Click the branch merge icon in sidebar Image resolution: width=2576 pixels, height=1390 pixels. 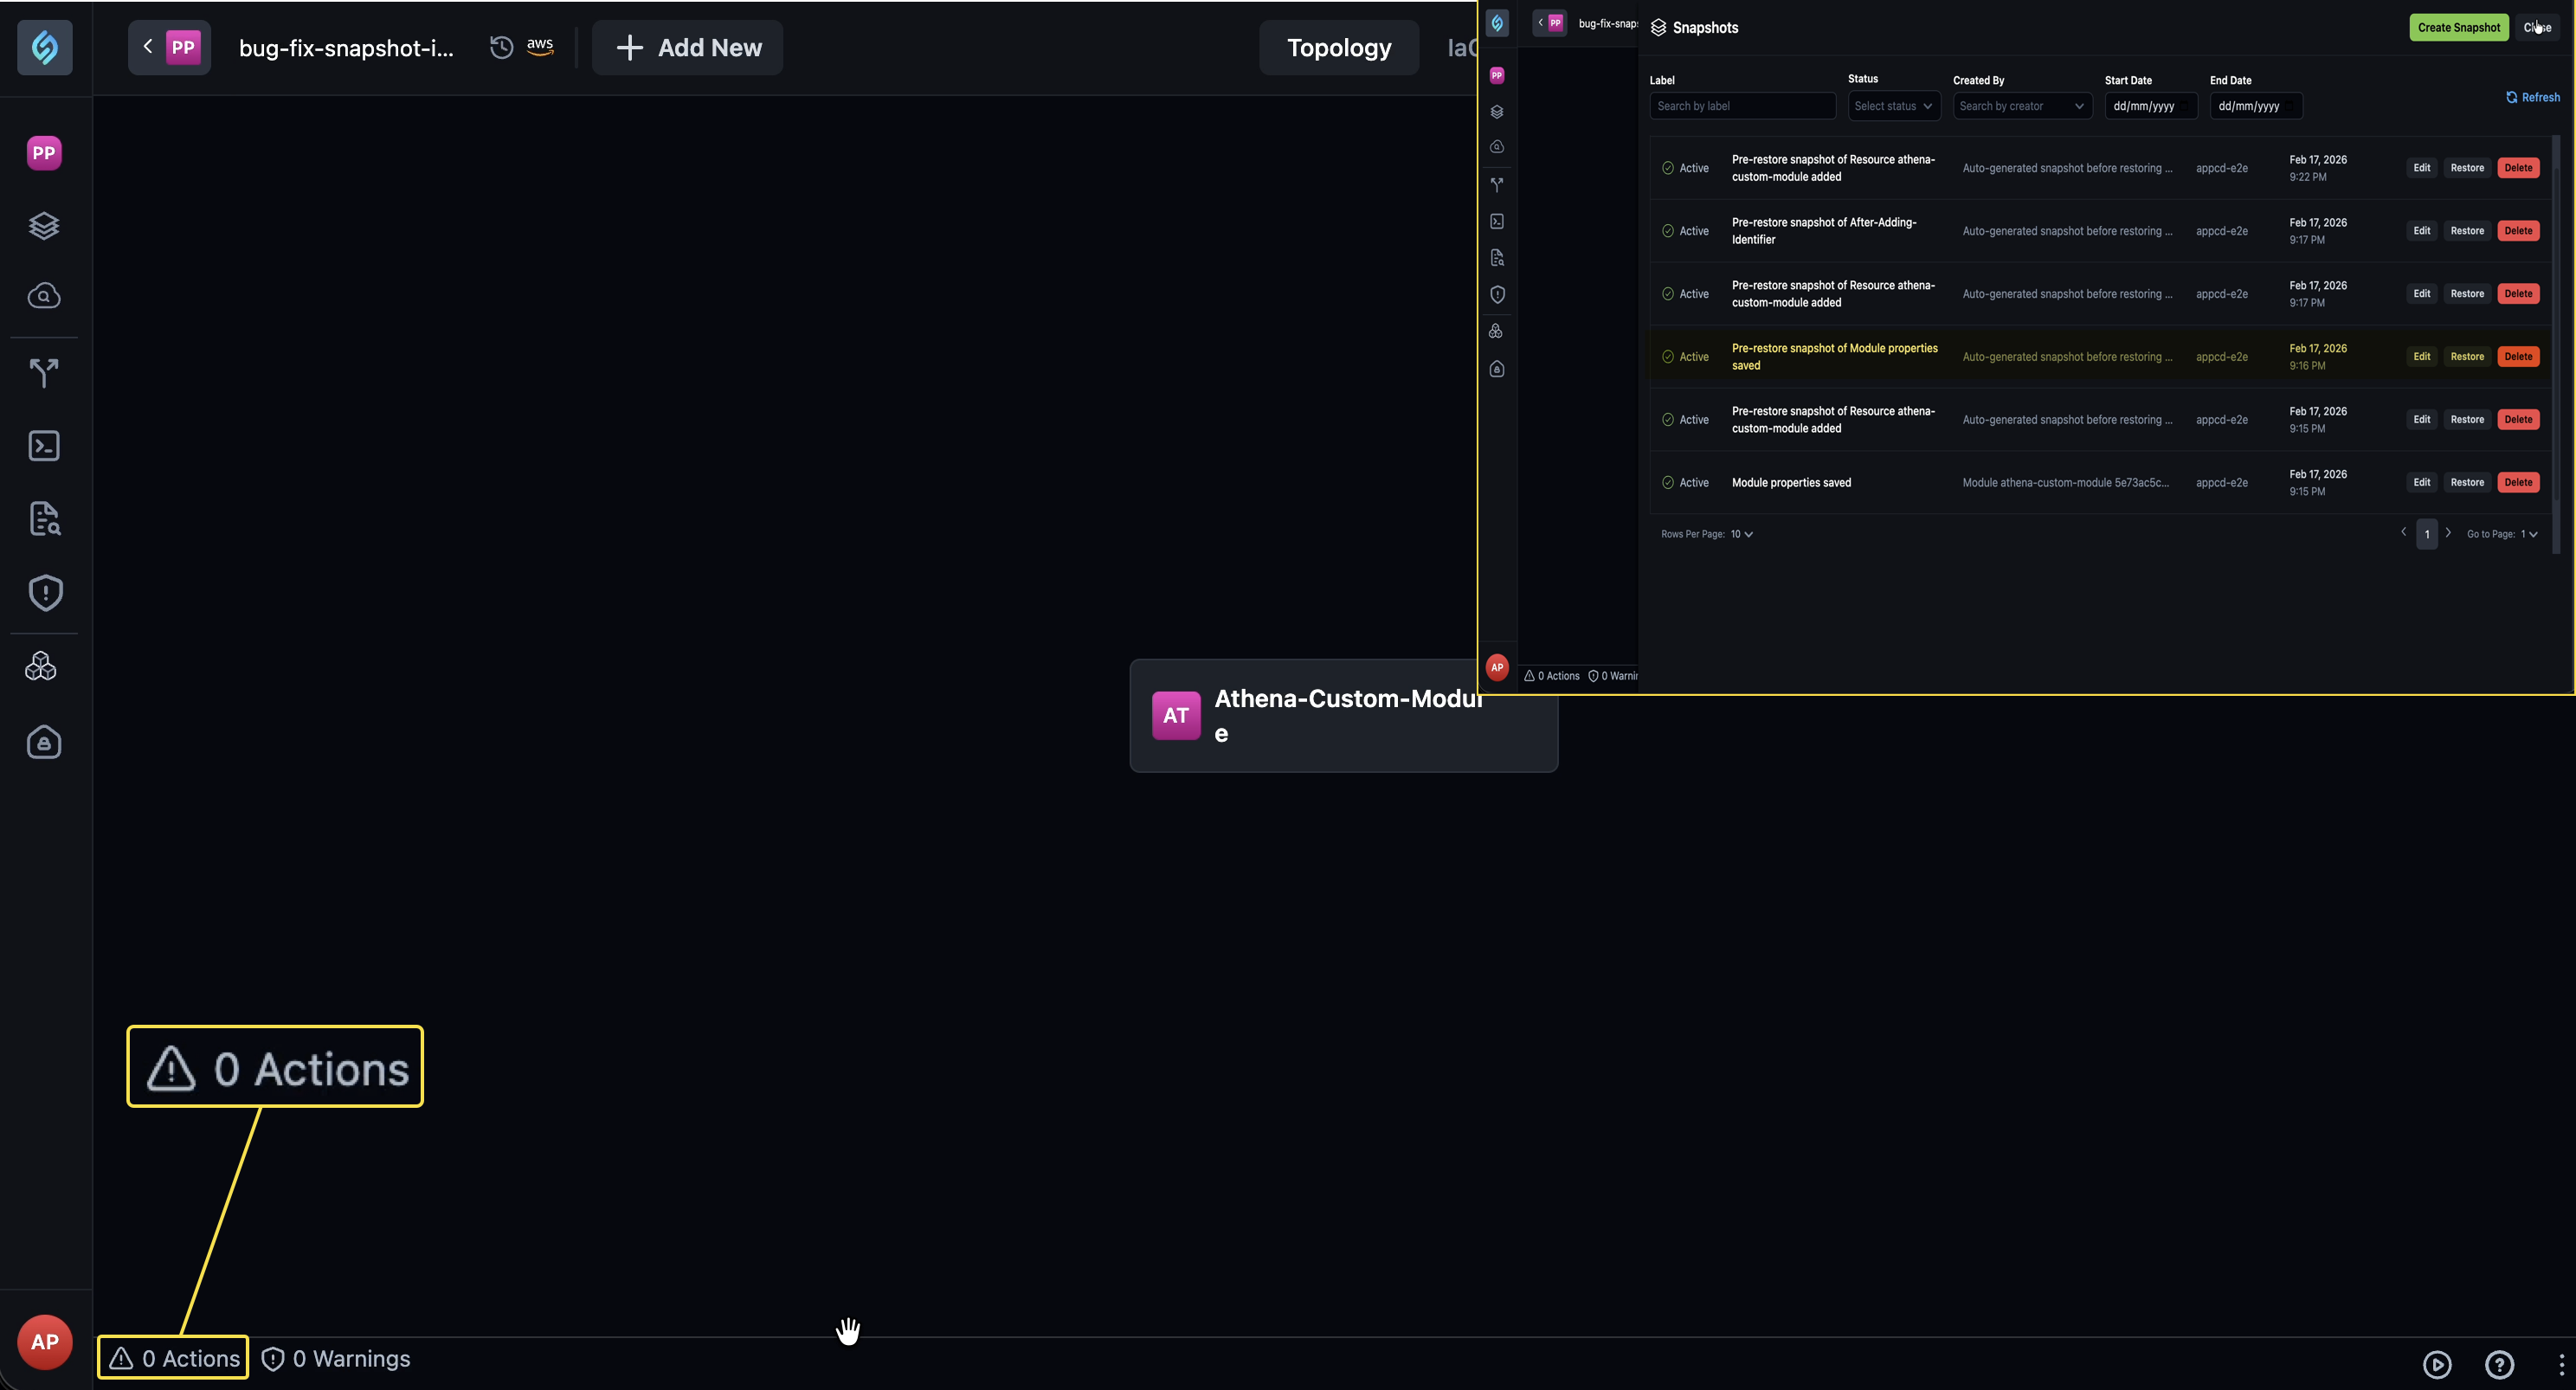pyautogui.click(x=44, y=372)
